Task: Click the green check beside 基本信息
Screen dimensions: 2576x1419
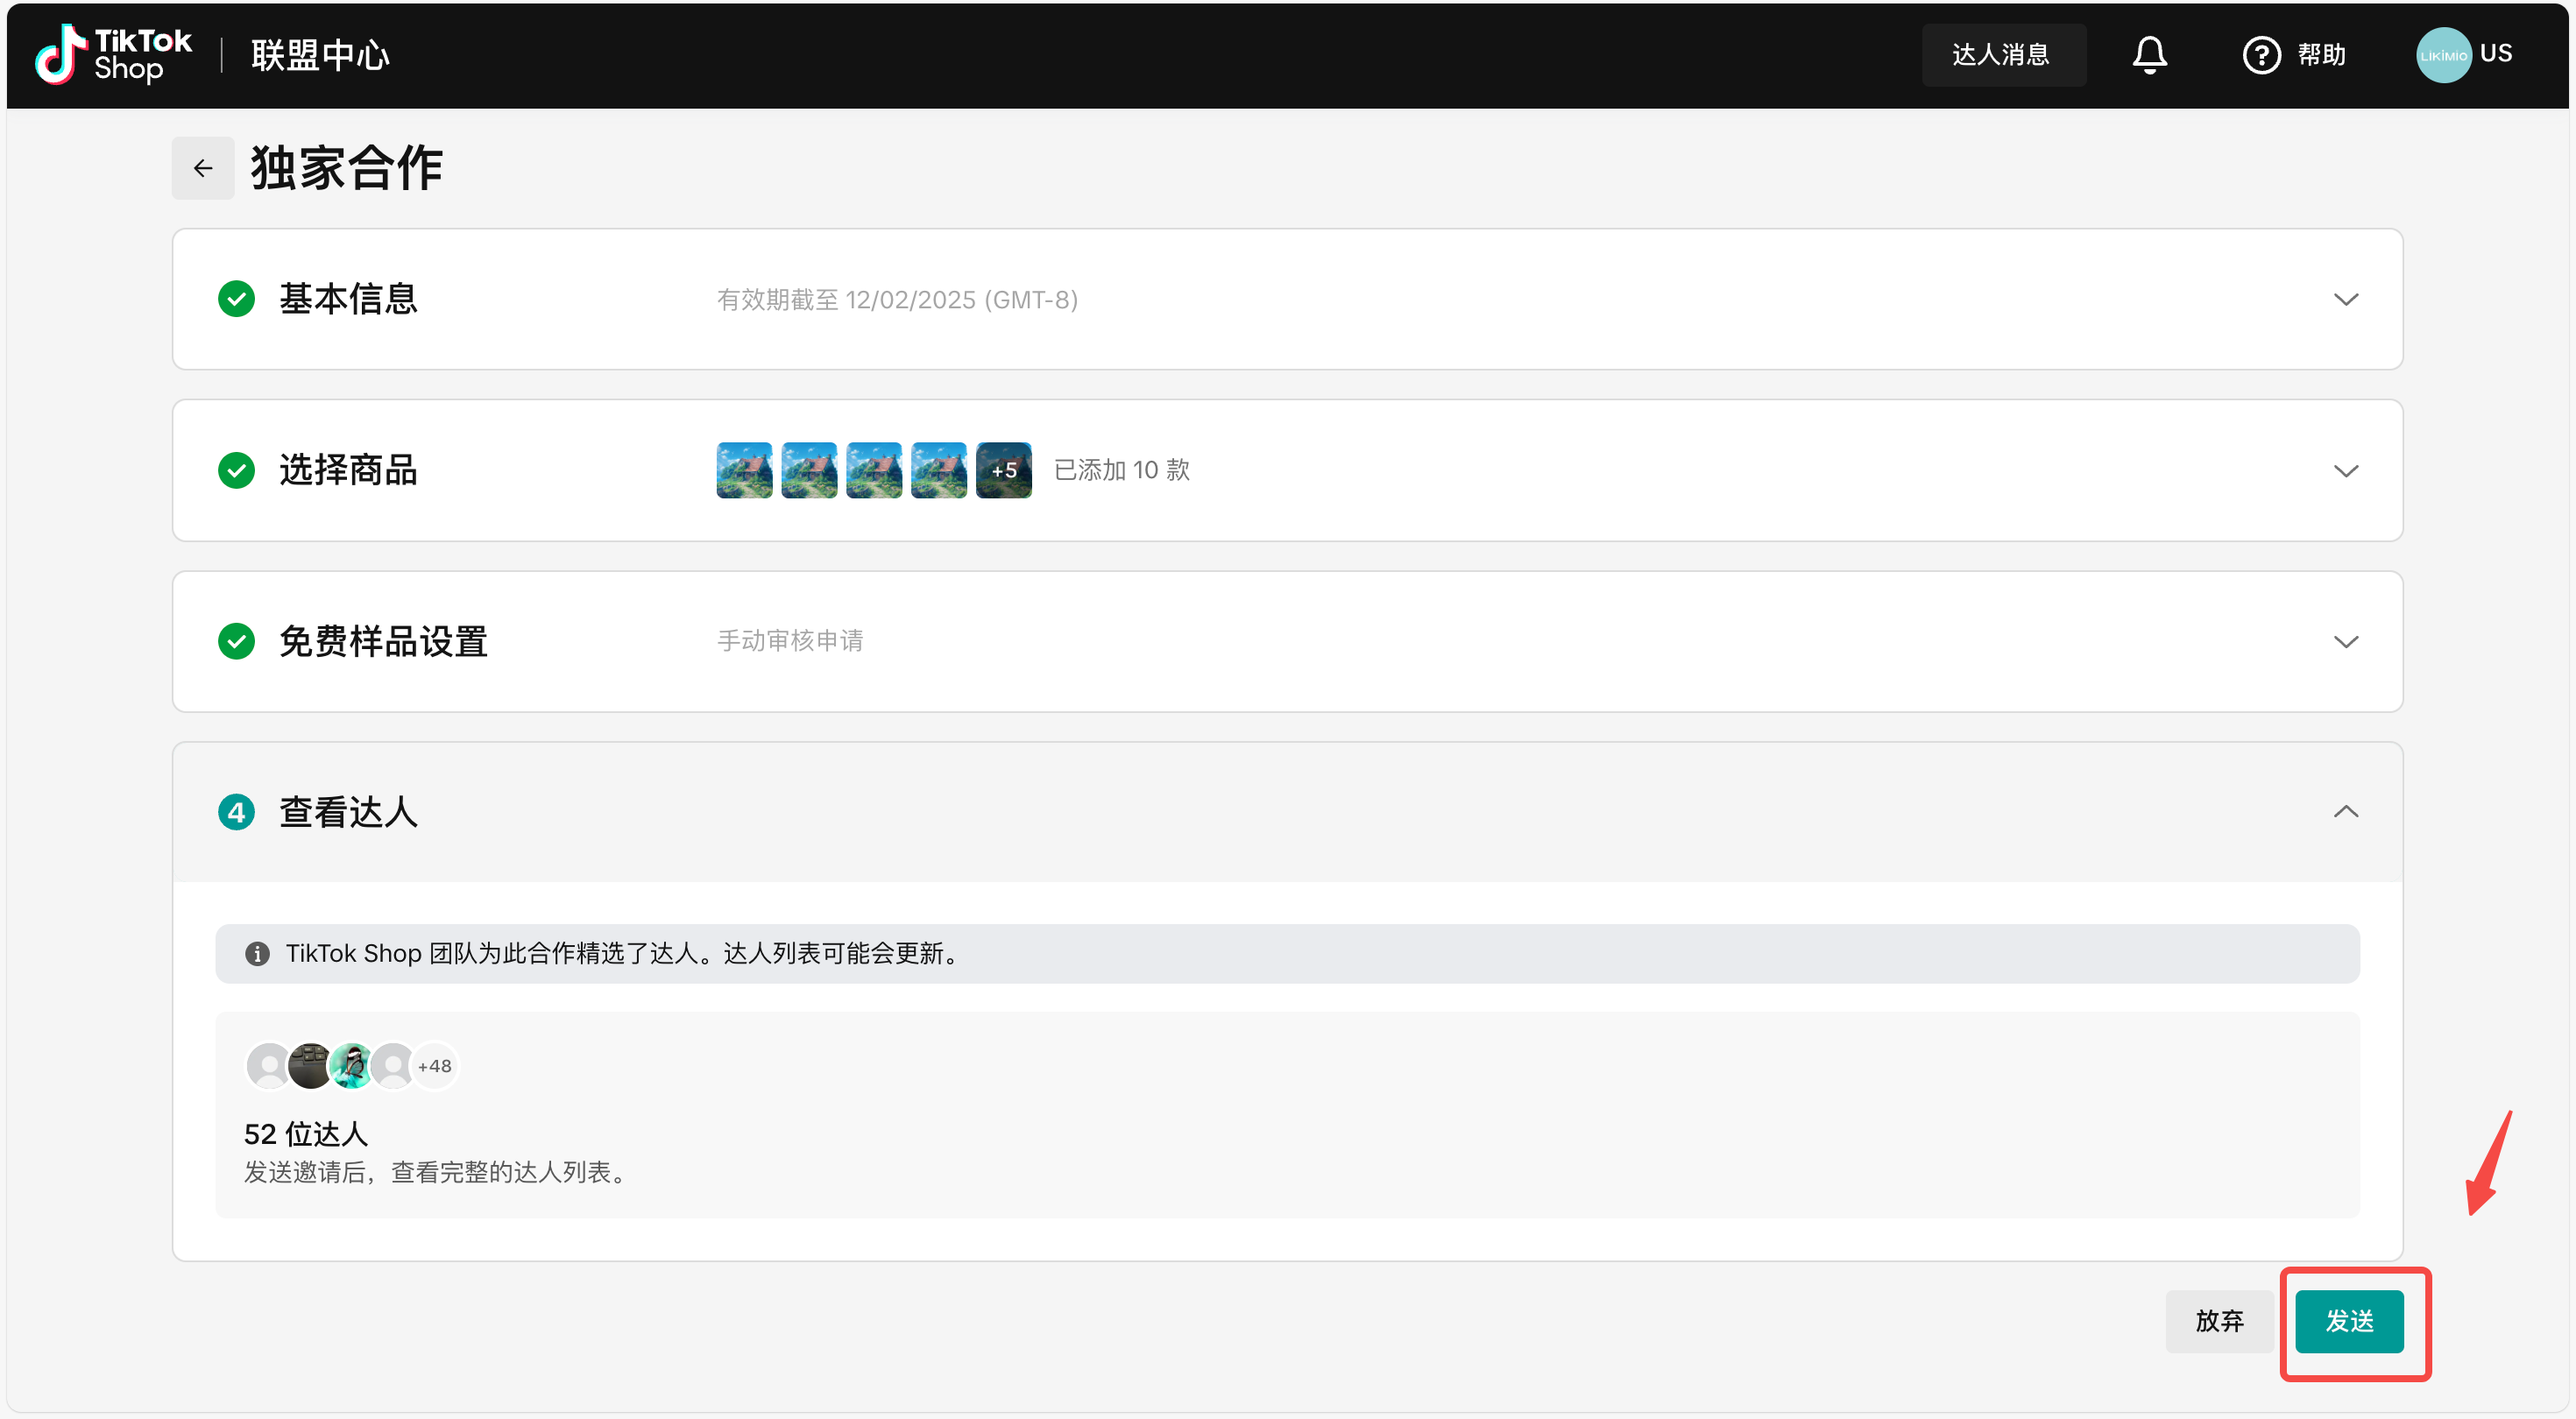Action: (x=236, y=299)
